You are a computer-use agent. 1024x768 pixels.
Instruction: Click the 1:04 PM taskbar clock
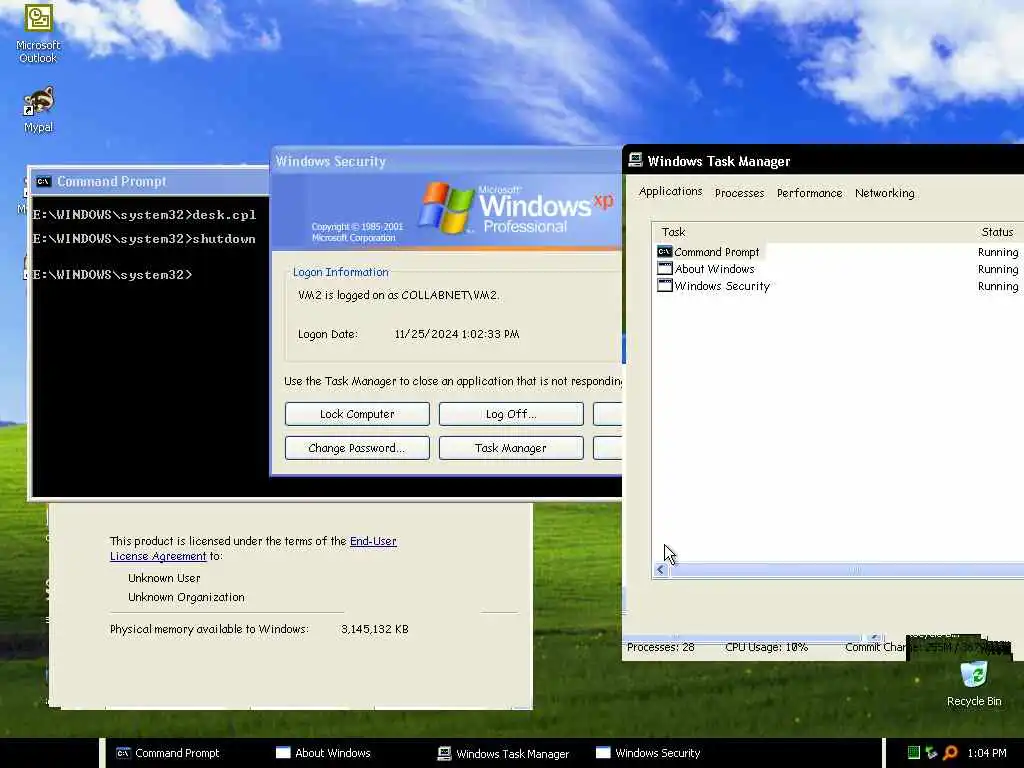click(x=987, y=753)
